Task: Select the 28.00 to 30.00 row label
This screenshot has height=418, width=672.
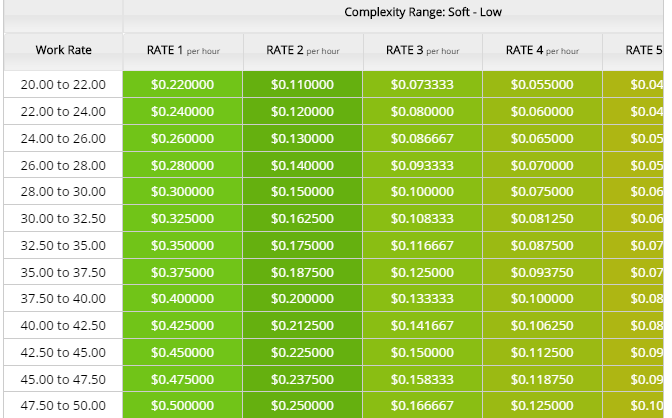Action: click(63, 192)
